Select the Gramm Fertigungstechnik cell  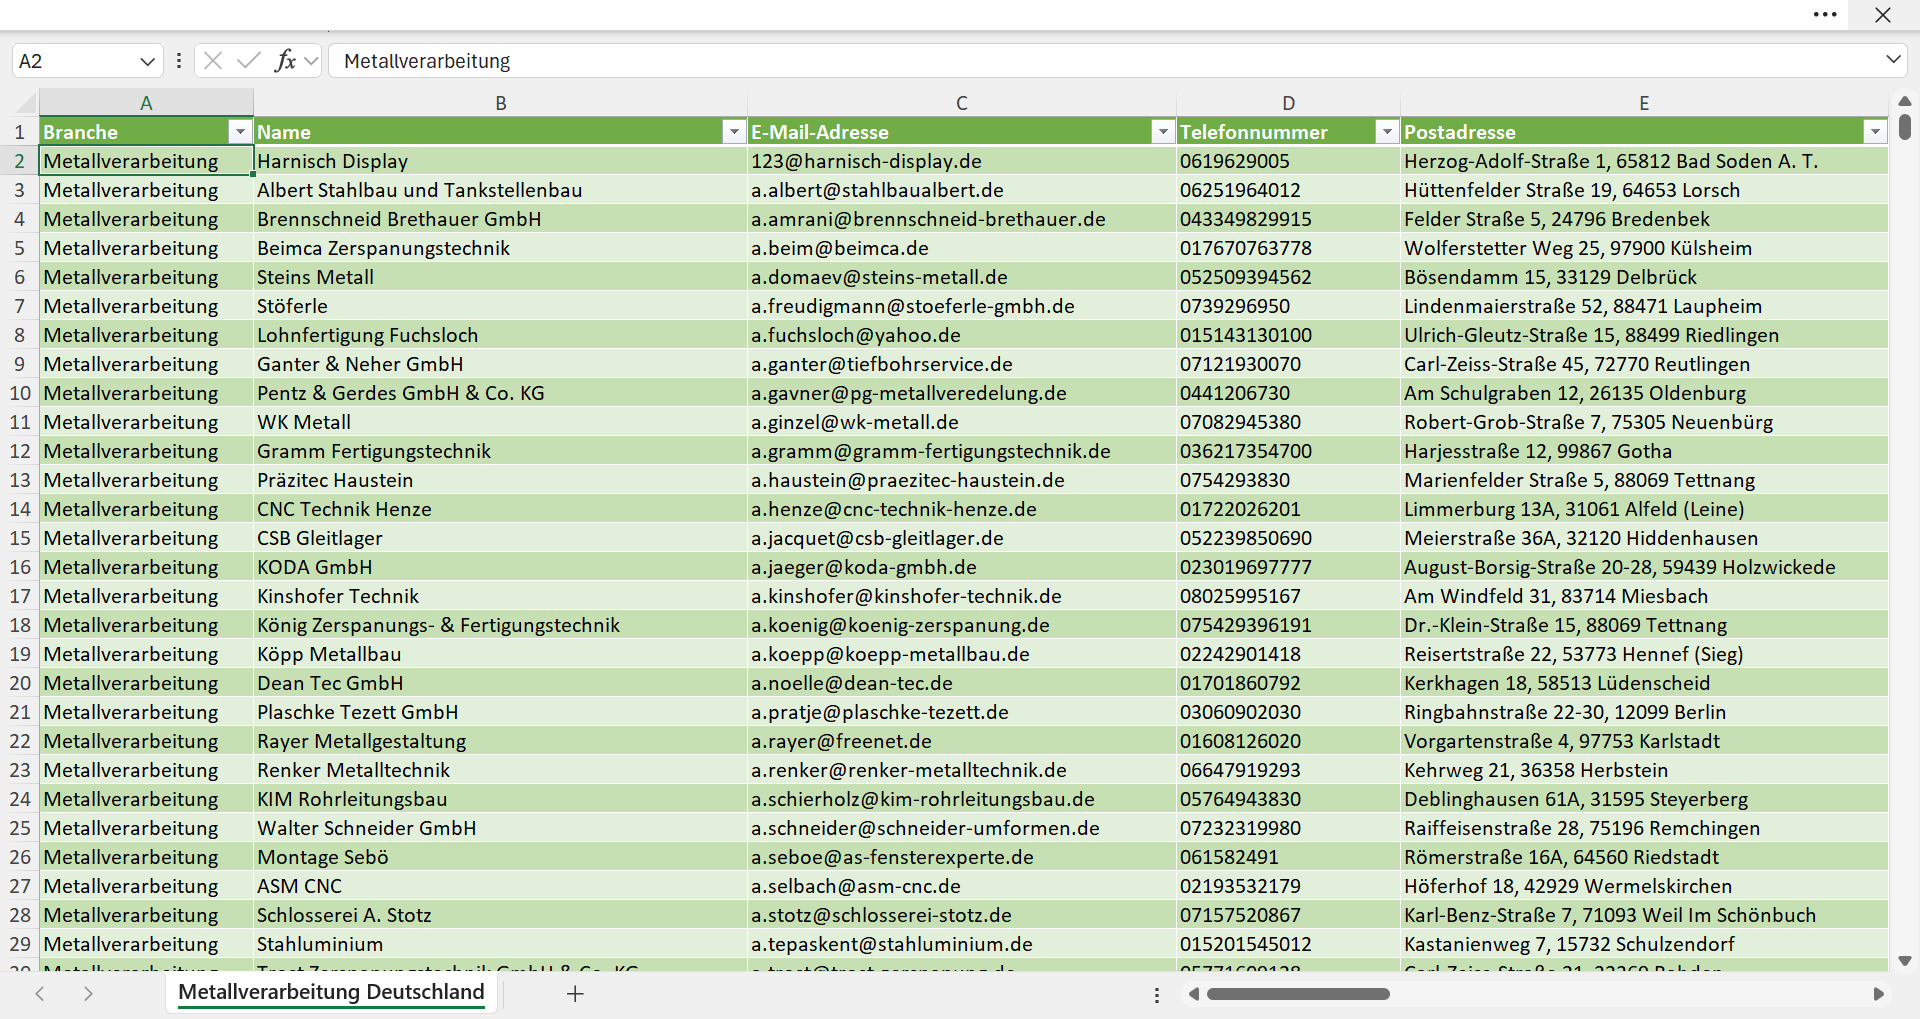(x=500, y=451)
